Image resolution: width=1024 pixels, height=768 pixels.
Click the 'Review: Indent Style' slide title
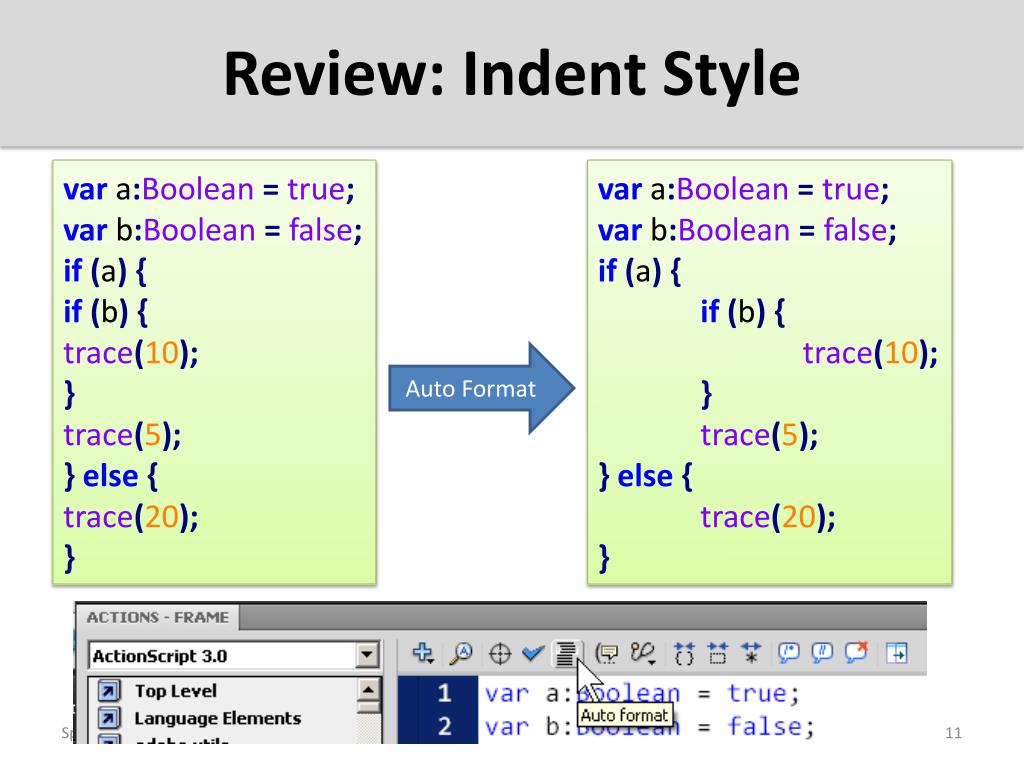[511, 73]
